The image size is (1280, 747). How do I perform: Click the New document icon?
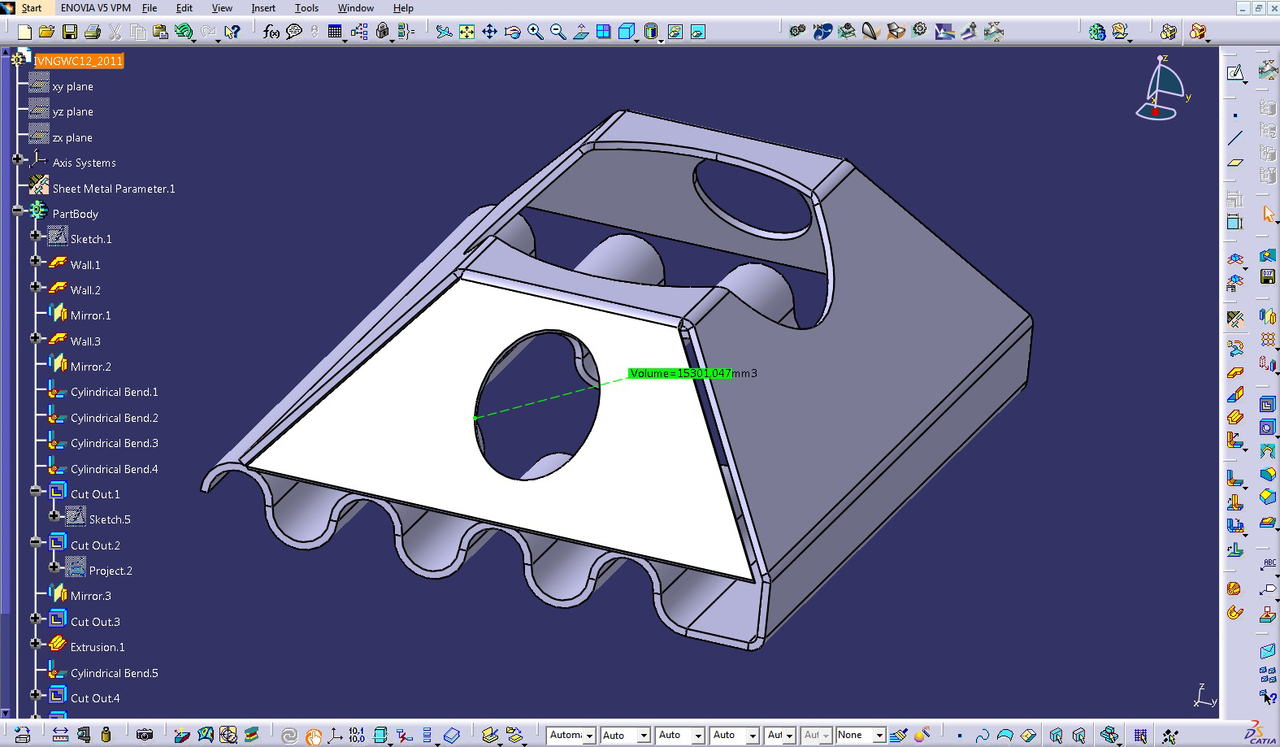click(x=24, y=32)
